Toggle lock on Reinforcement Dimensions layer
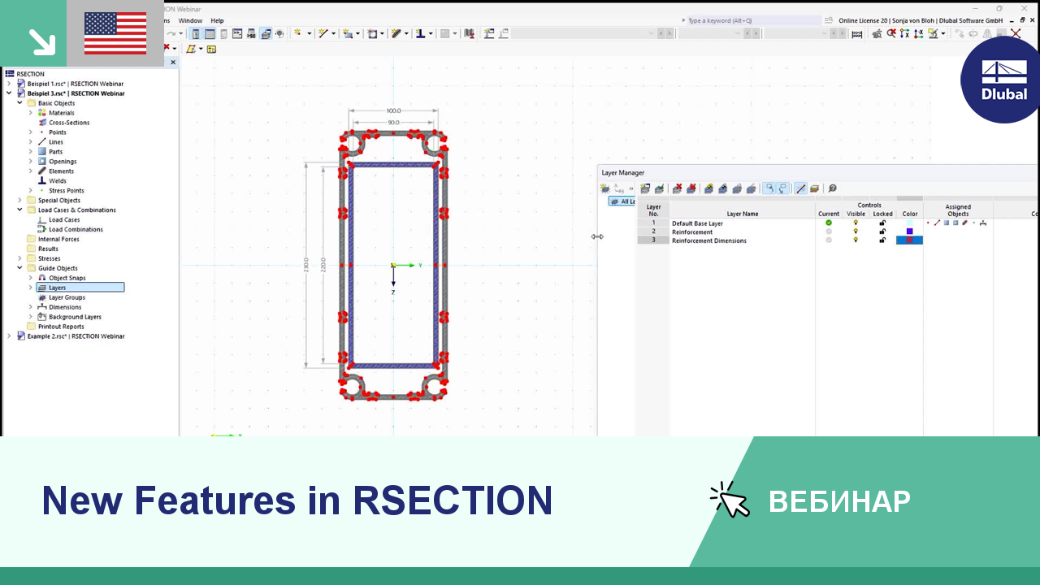The image size is (1040, 585). click(x=882, y=240)
